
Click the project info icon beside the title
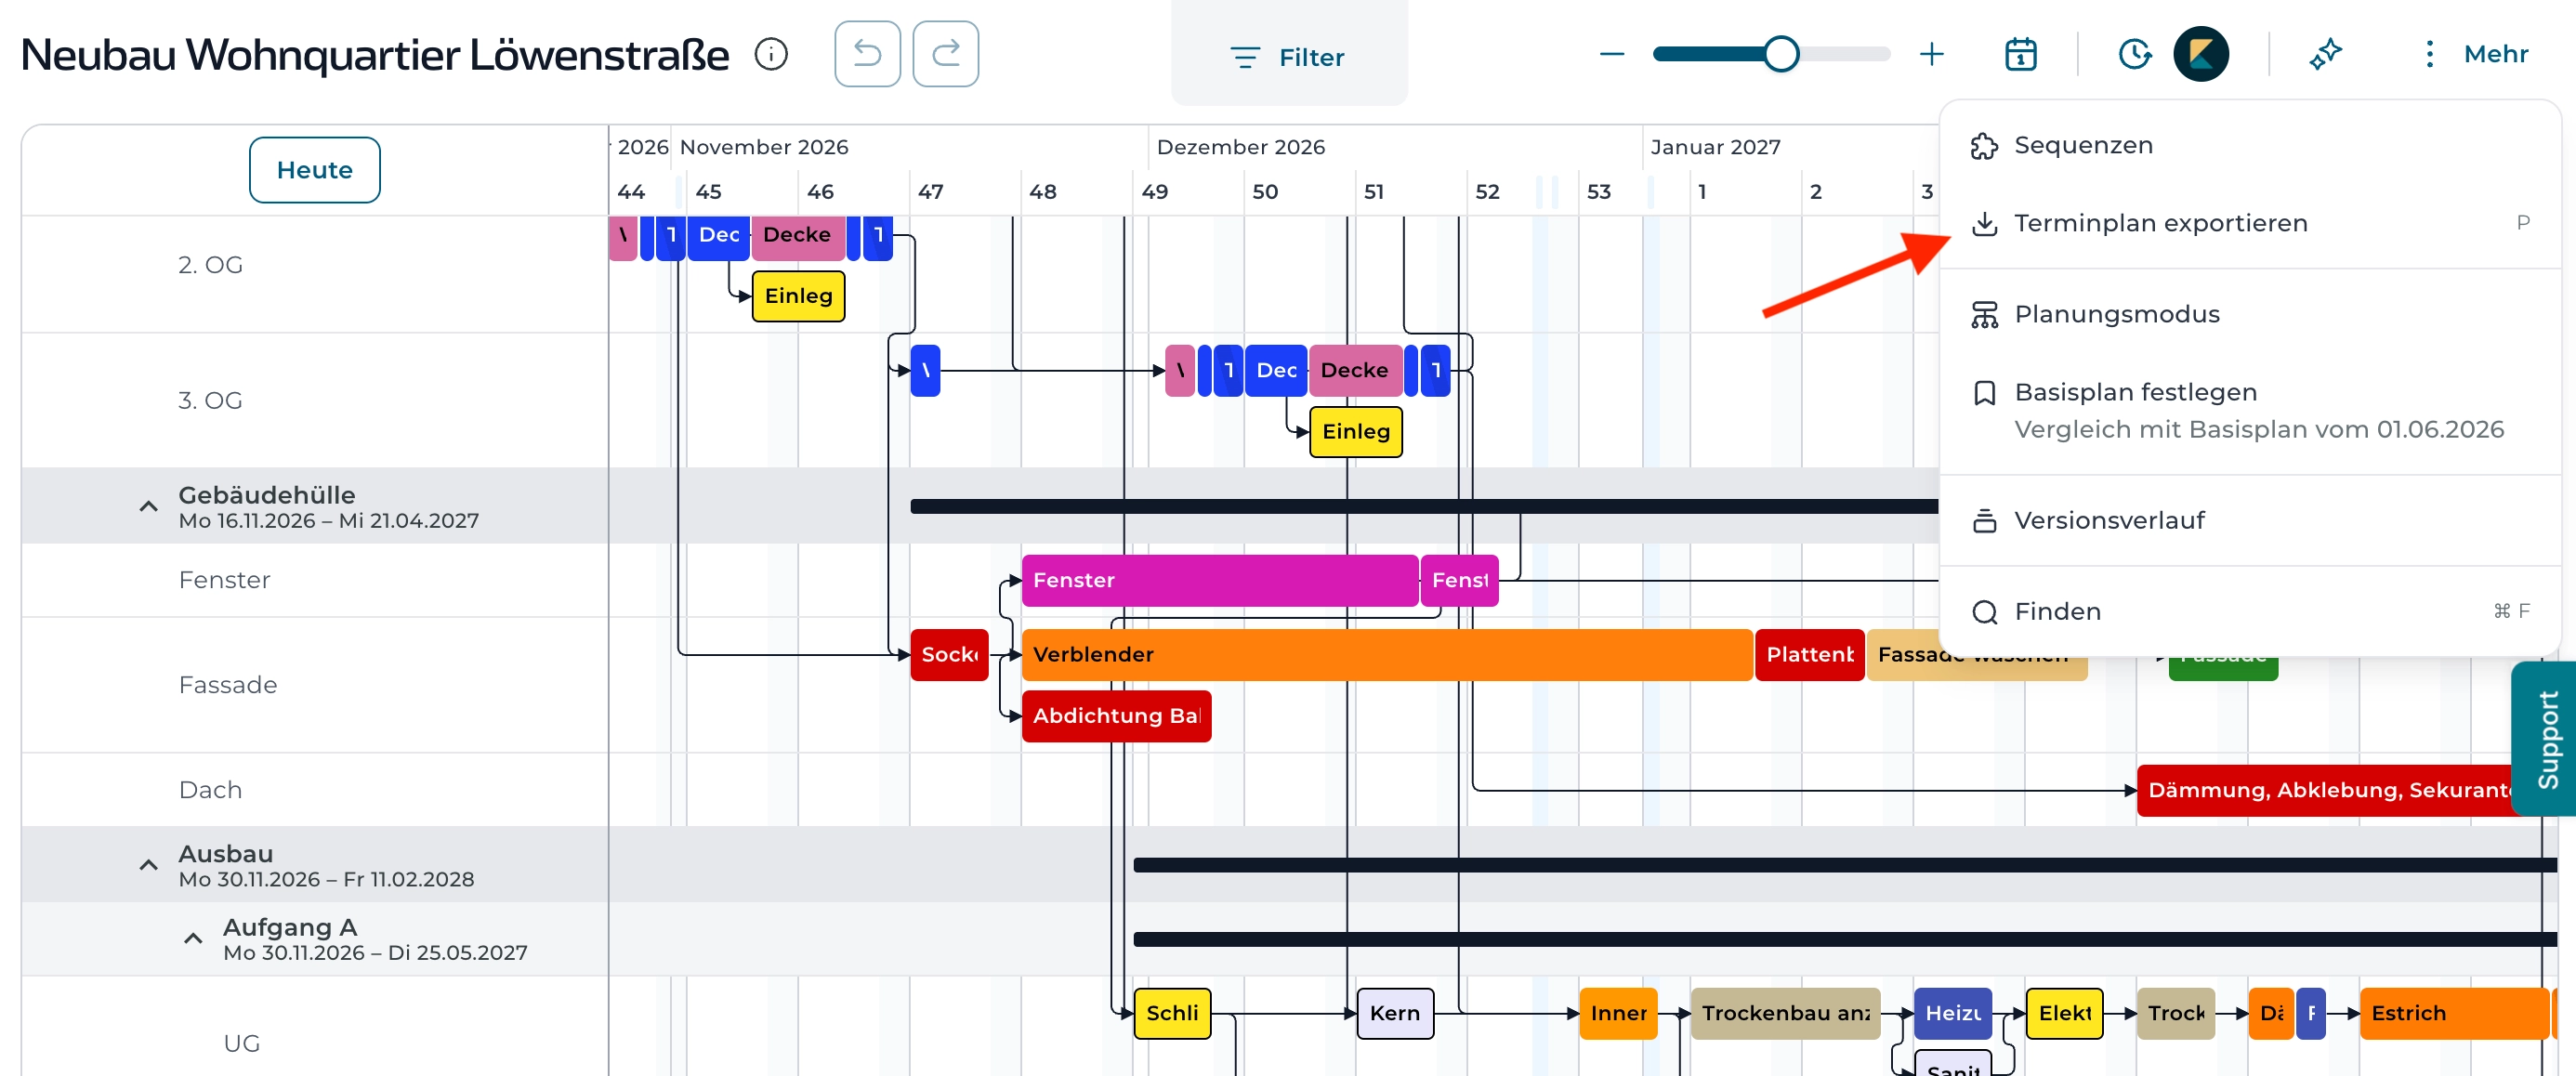click(x=771, y=54)
